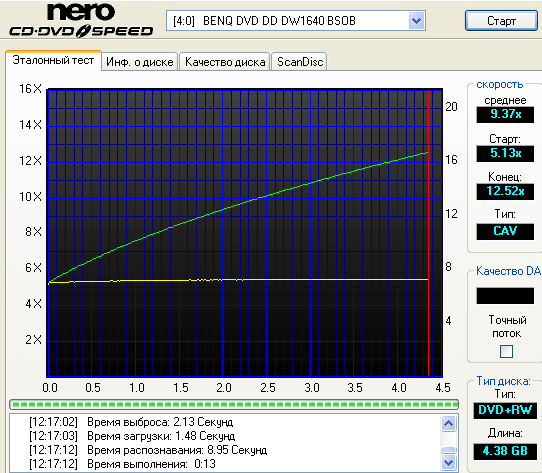The height and width of the screenshot is (473, 542).
Task: Click the log scroll up arrow
Action: pos(448,423)
